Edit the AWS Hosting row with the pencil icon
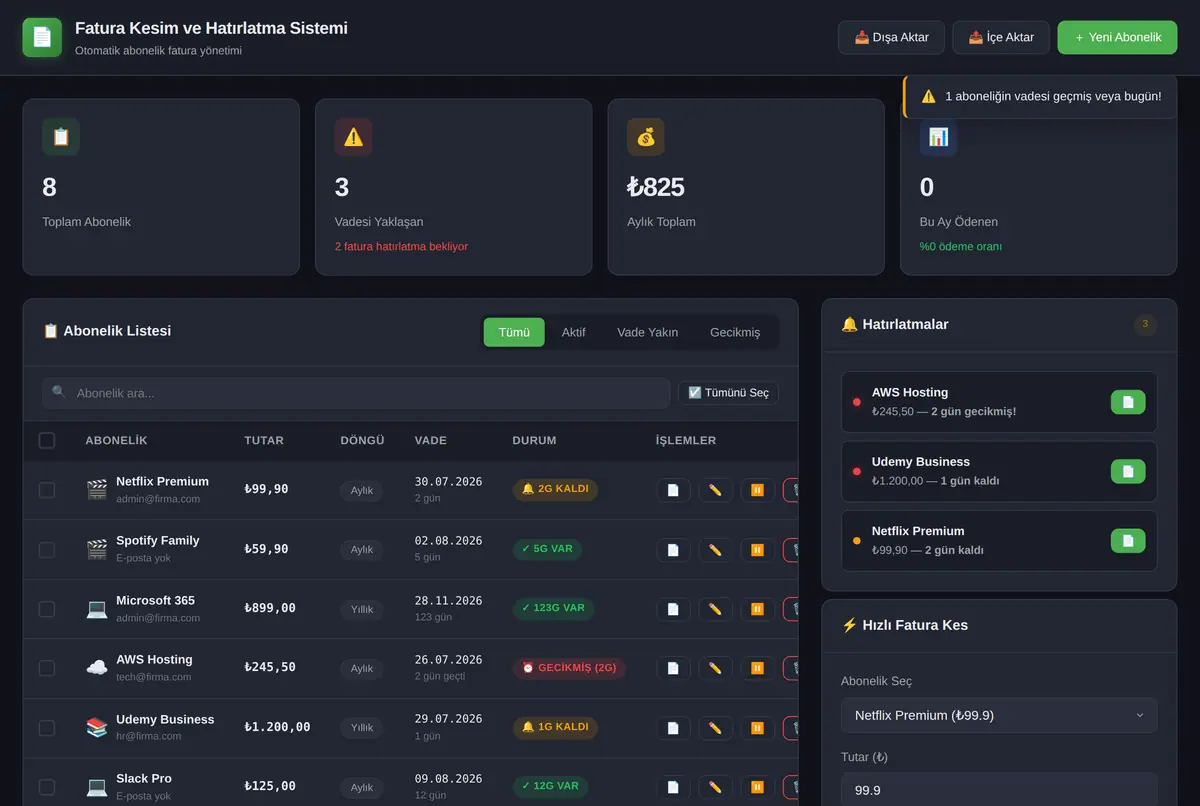Image resolution: width=1200 pixels, height=806 pixels. [715, 668]
